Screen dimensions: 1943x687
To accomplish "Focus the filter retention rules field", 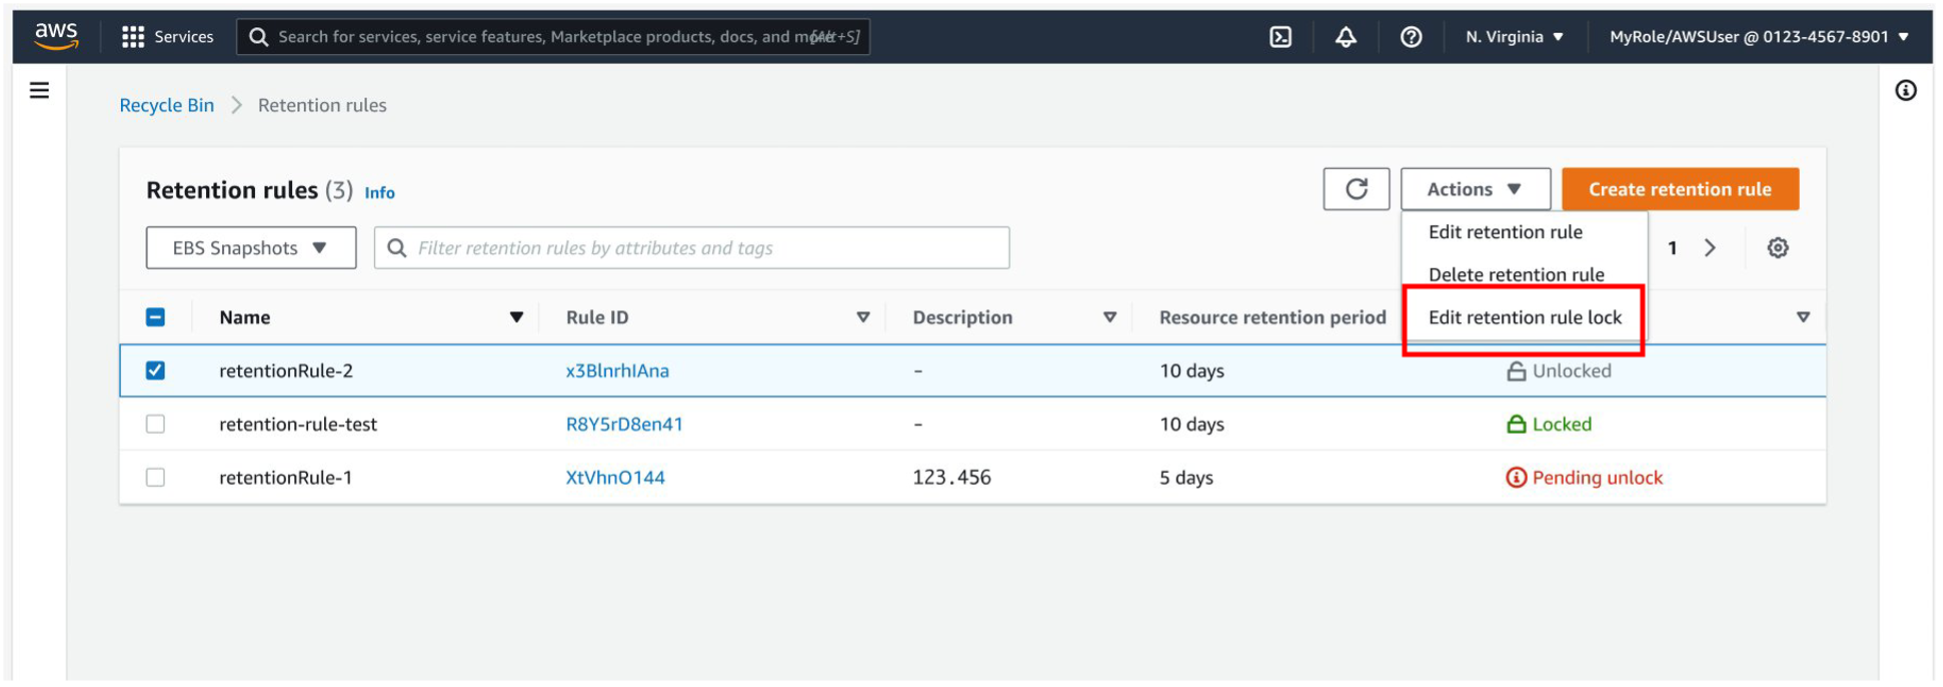I will [x=692, y=248].
